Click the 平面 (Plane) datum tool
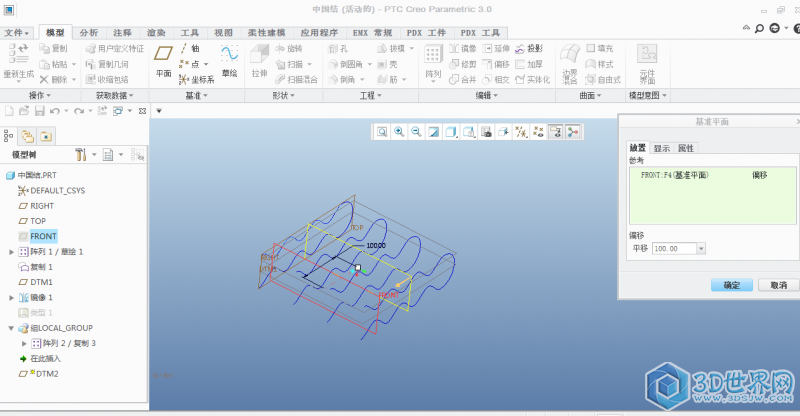 [163, 58]
